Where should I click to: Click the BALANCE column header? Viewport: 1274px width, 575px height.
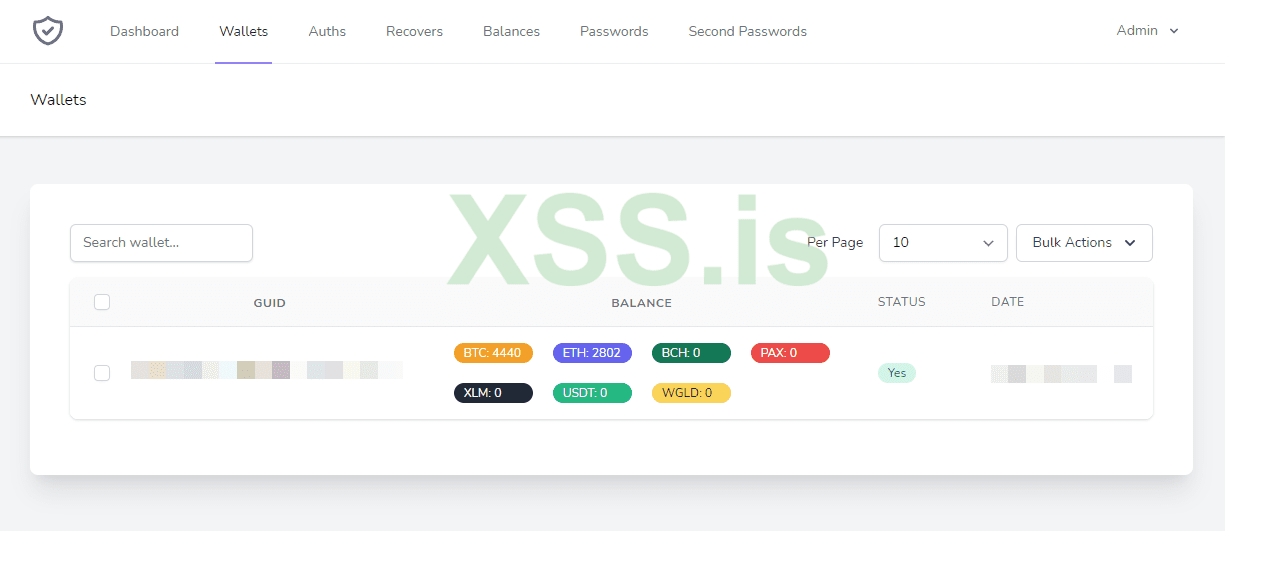tap(641, 303)
